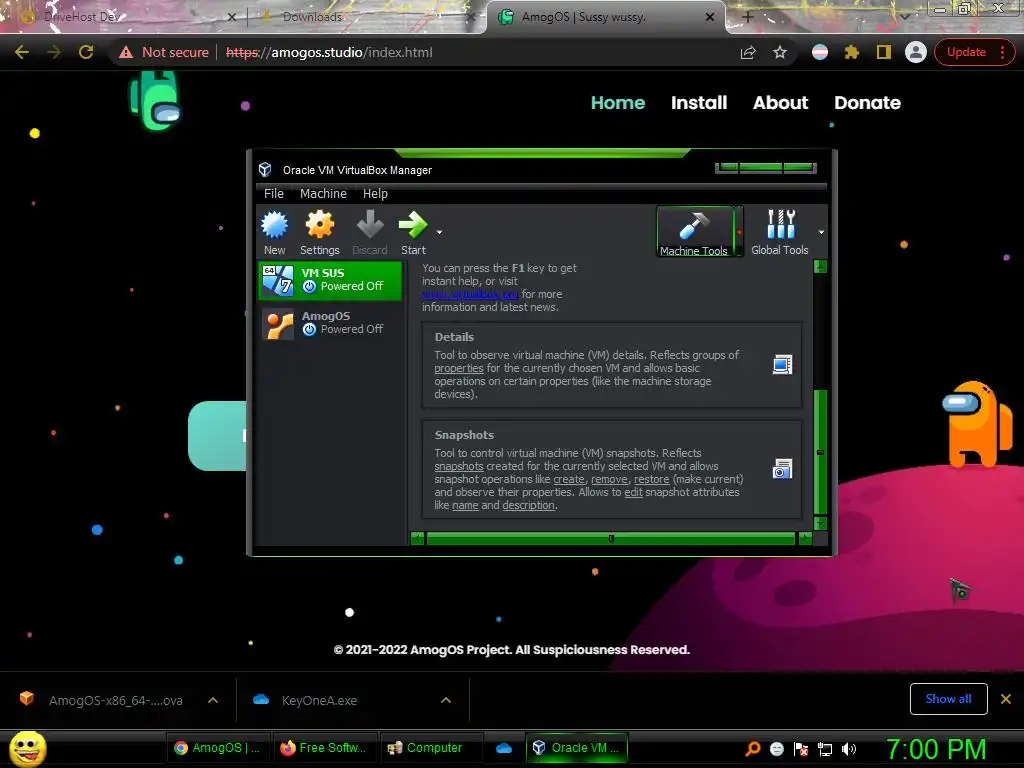Click the properties link in Details
The image size is (1024, 768).
pyautogui.click(x=459, y=368)
